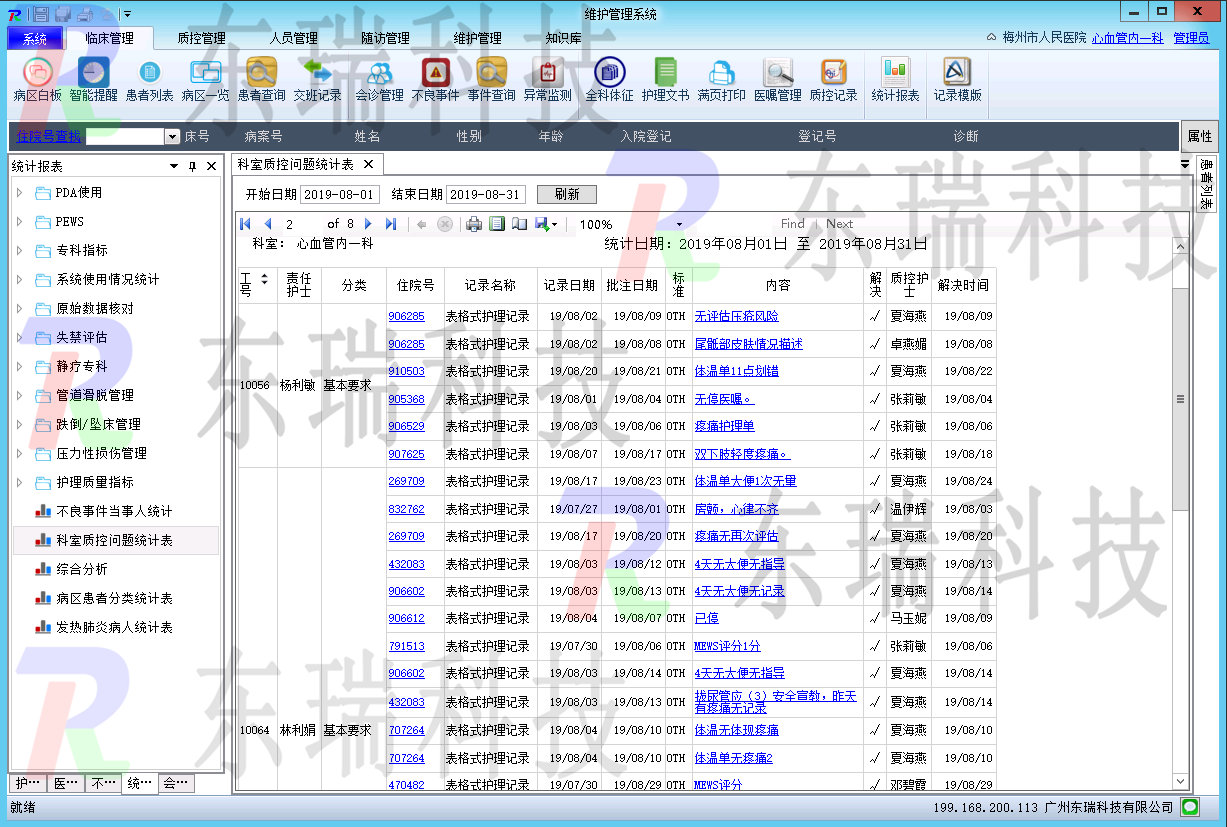Switch to the 系统 menu
1227x827 pixels.
(35, 38)
